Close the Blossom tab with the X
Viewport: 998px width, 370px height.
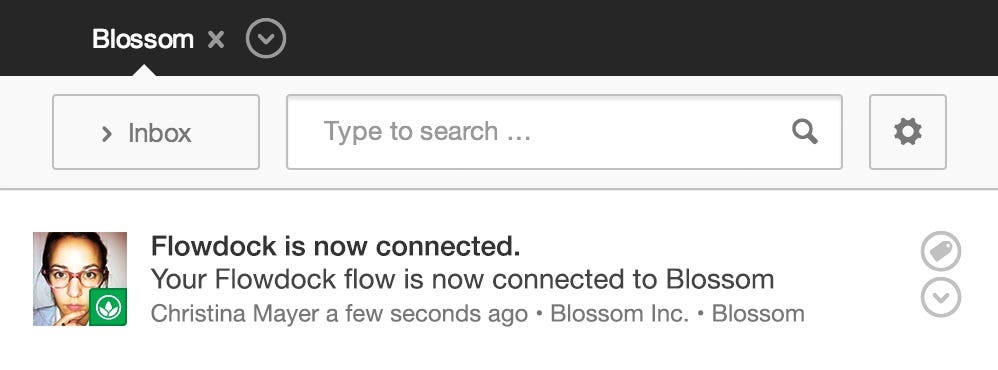click(216, 39)
